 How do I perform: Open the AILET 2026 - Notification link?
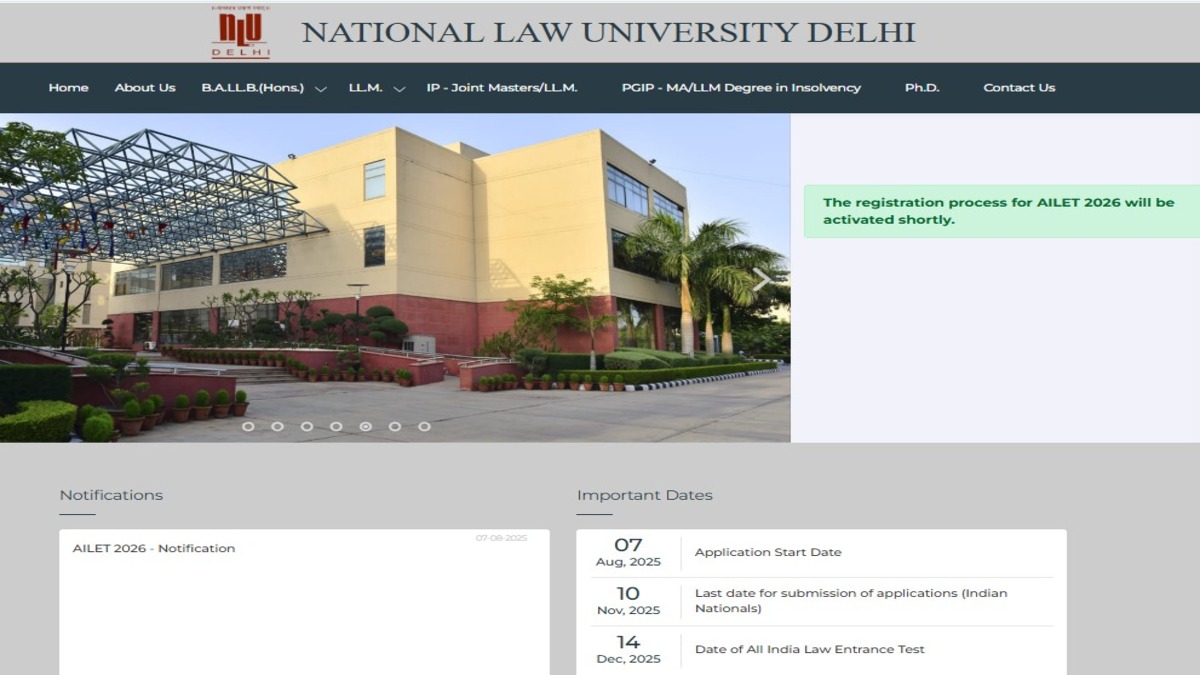(x=154, y=548)
